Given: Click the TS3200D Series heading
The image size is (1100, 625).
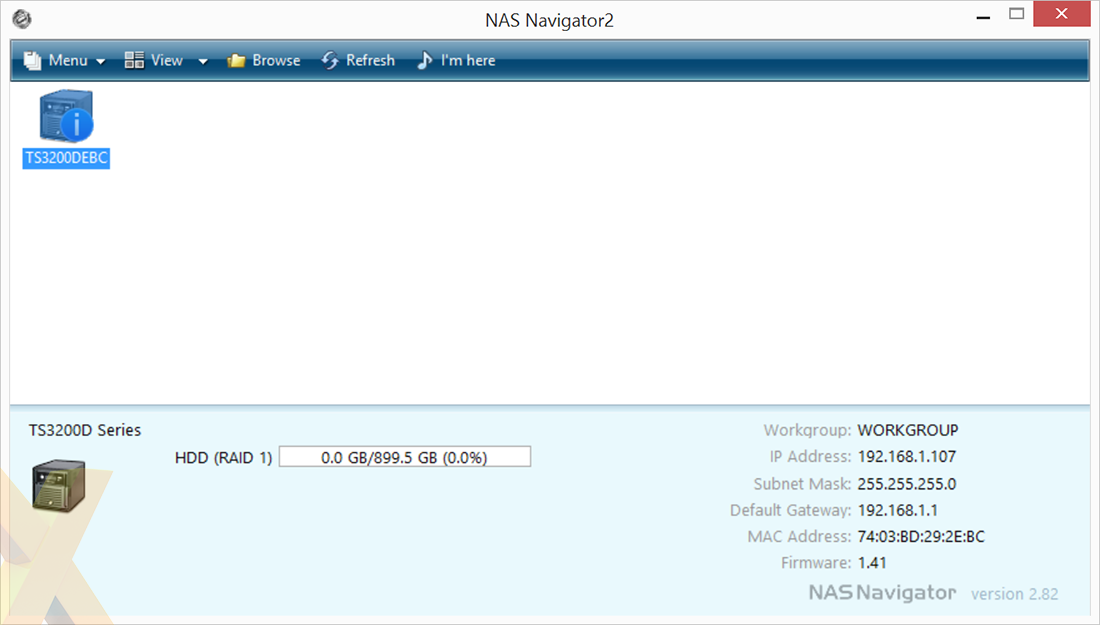Looking at the screenshot, I should tap(85, 431).
